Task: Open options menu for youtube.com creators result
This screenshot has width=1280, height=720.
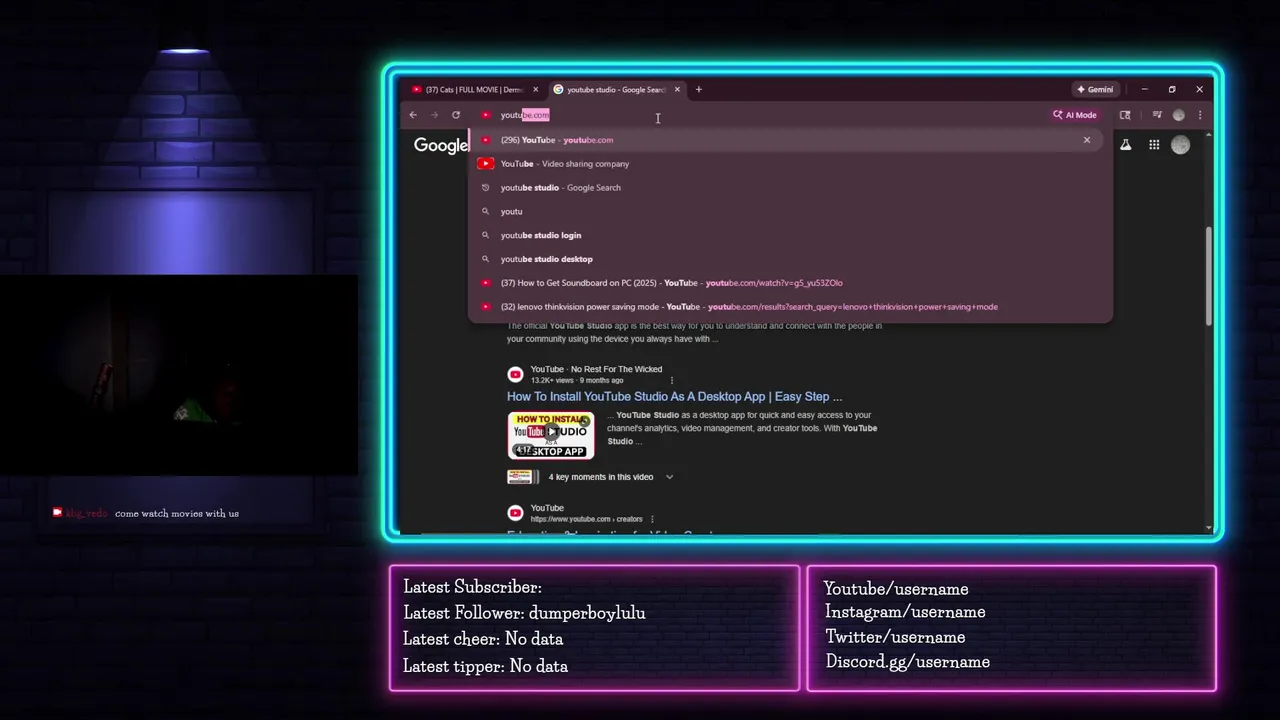Action: [x=652, y=519]
